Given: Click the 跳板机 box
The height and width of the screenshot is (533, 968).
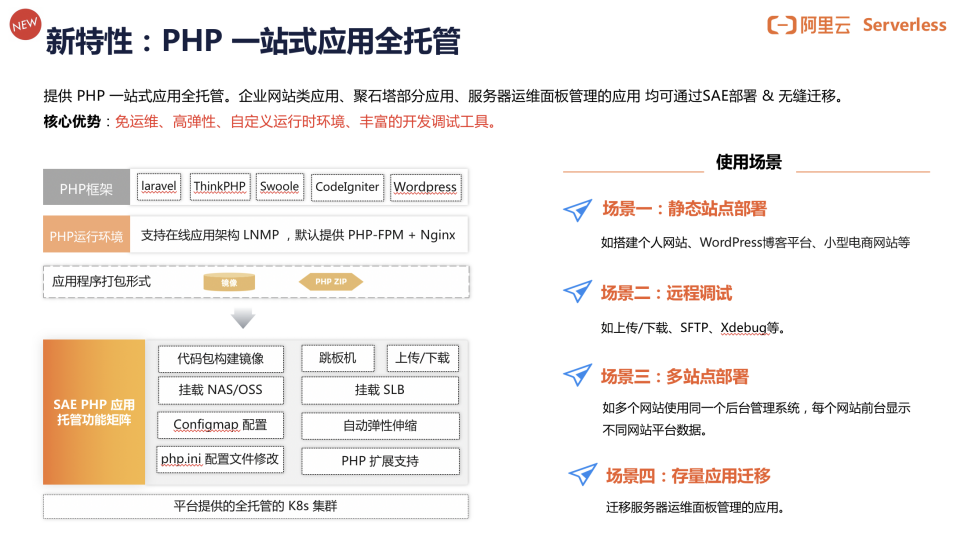Looking at the screenshot, I should [x=338, y=358].
